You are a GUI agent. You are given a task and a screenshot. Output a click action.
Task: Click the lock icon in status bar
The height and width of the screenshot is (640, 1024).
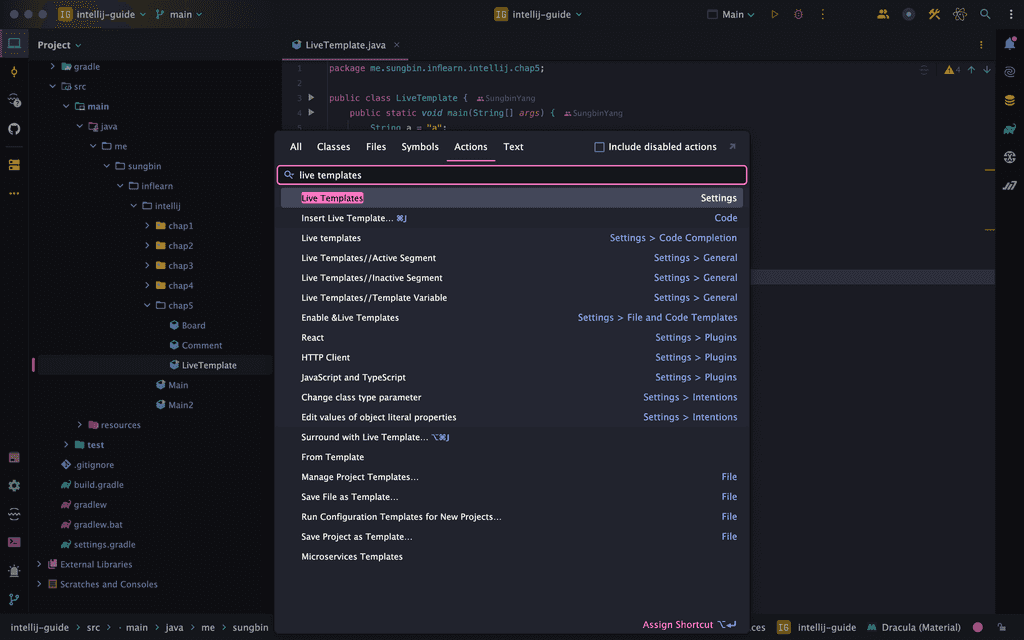(x=1001, y=628)
